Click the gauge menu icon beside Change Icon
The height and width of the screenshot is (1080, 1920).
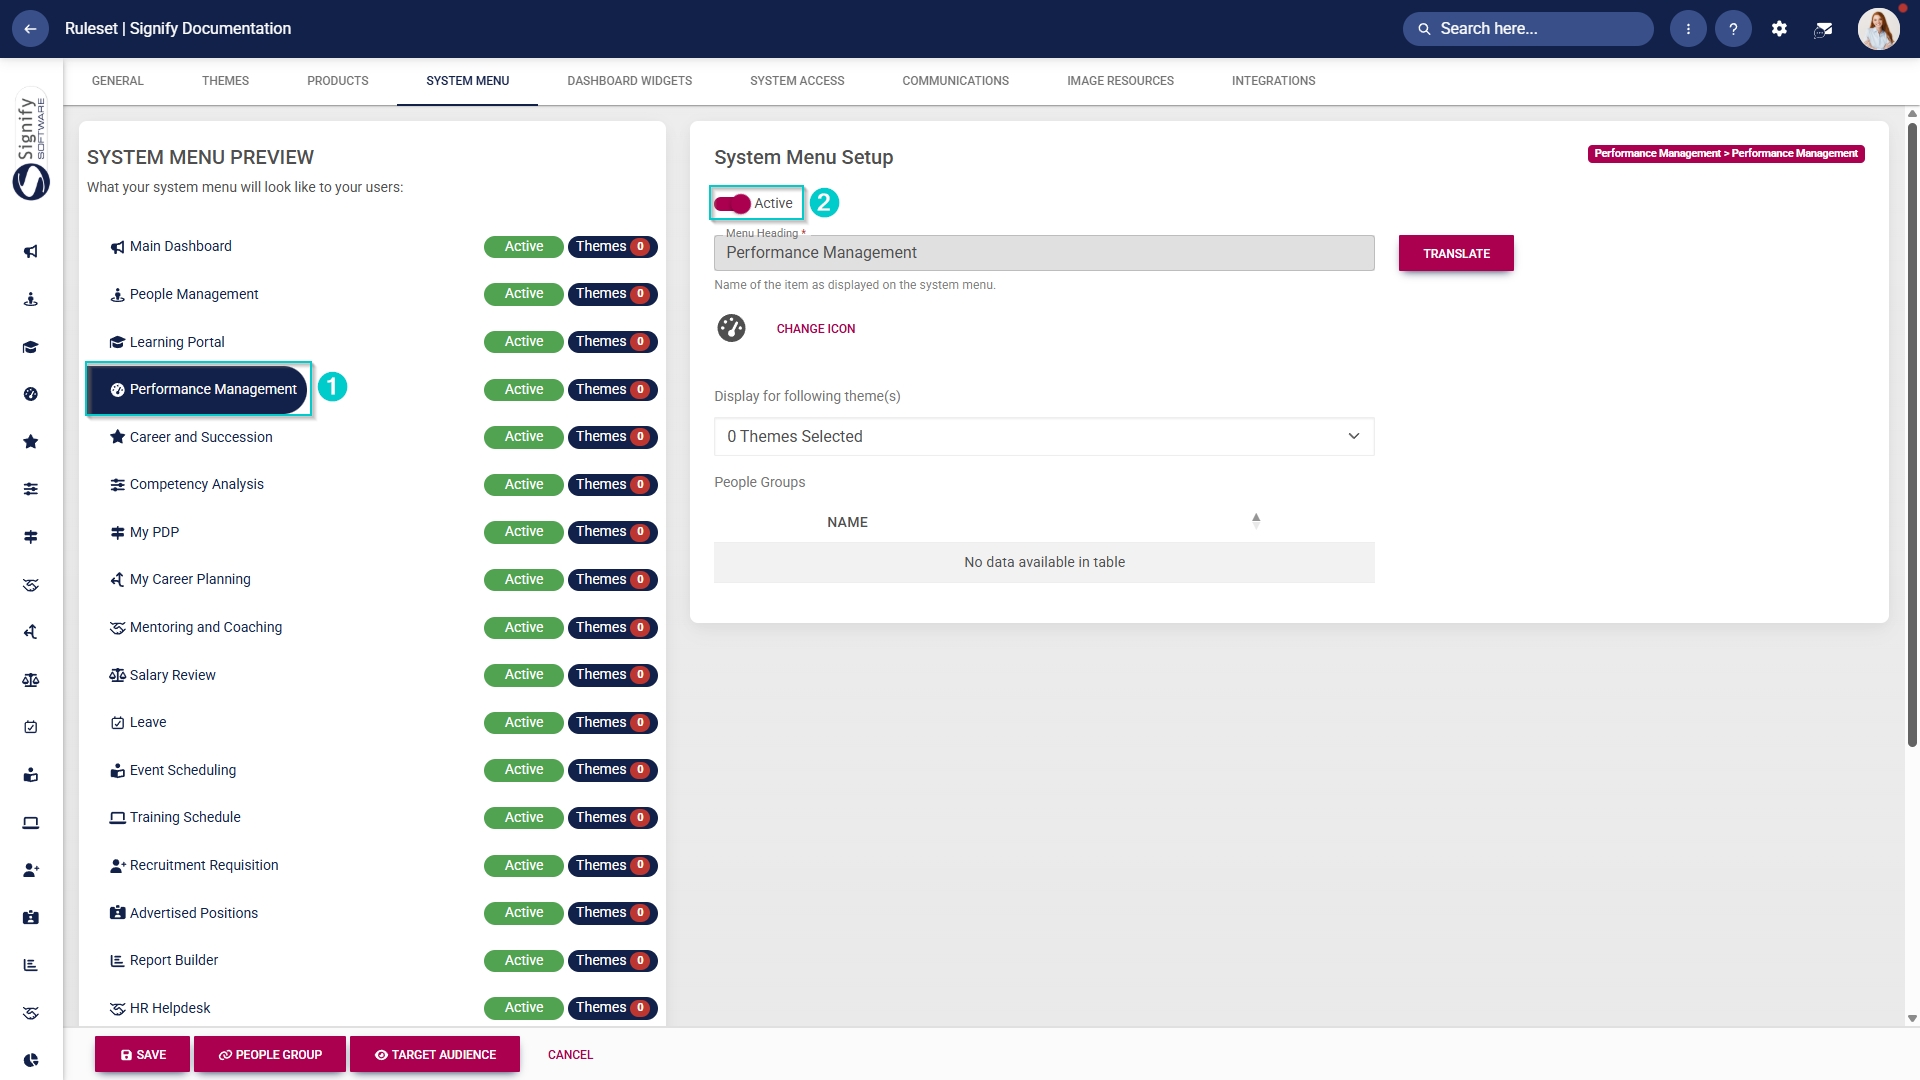[731, 328]
